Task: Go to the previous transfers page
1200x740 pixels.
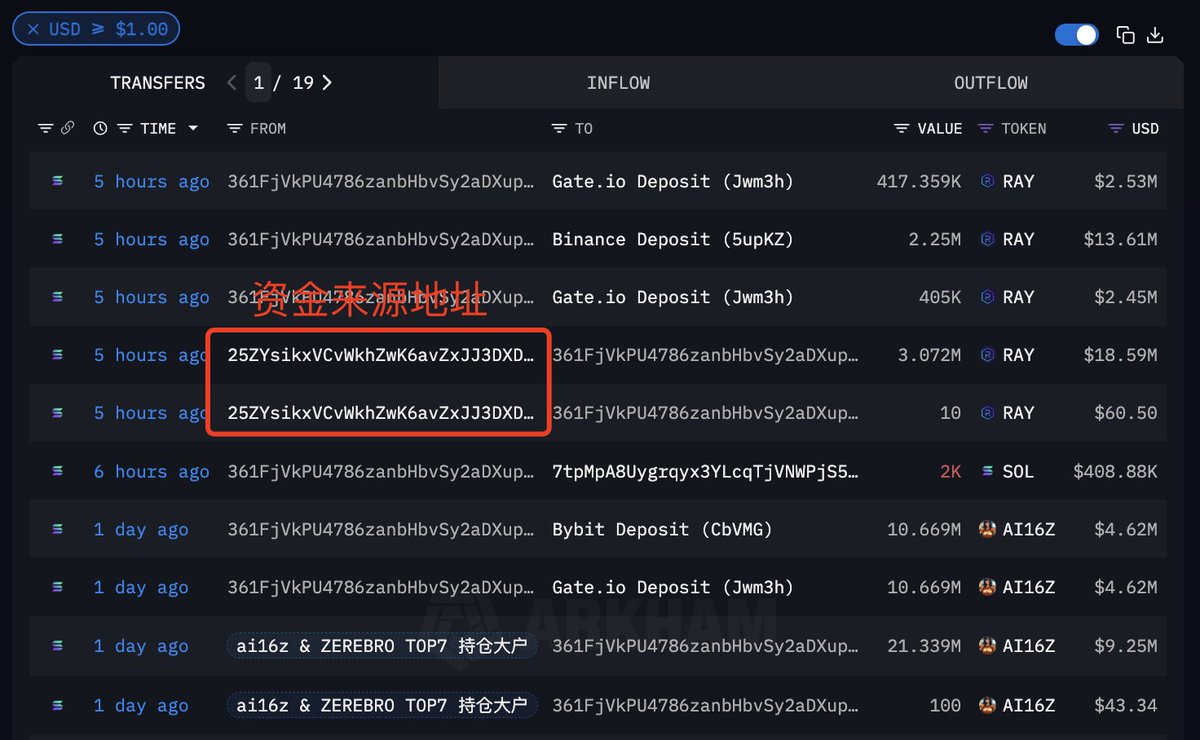Action: click(232, 83)
